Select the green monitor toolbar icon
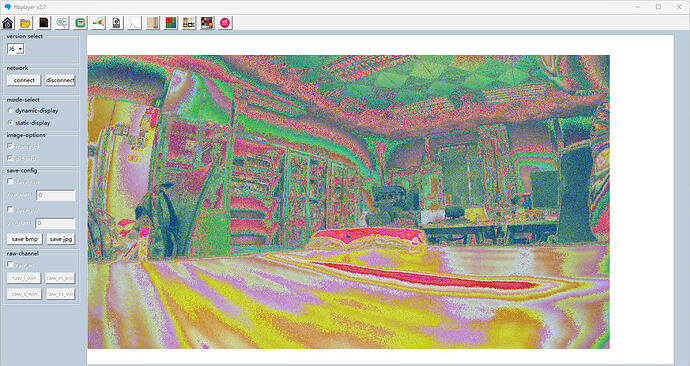This screenshot has height=366, width=690. [80, 23]
